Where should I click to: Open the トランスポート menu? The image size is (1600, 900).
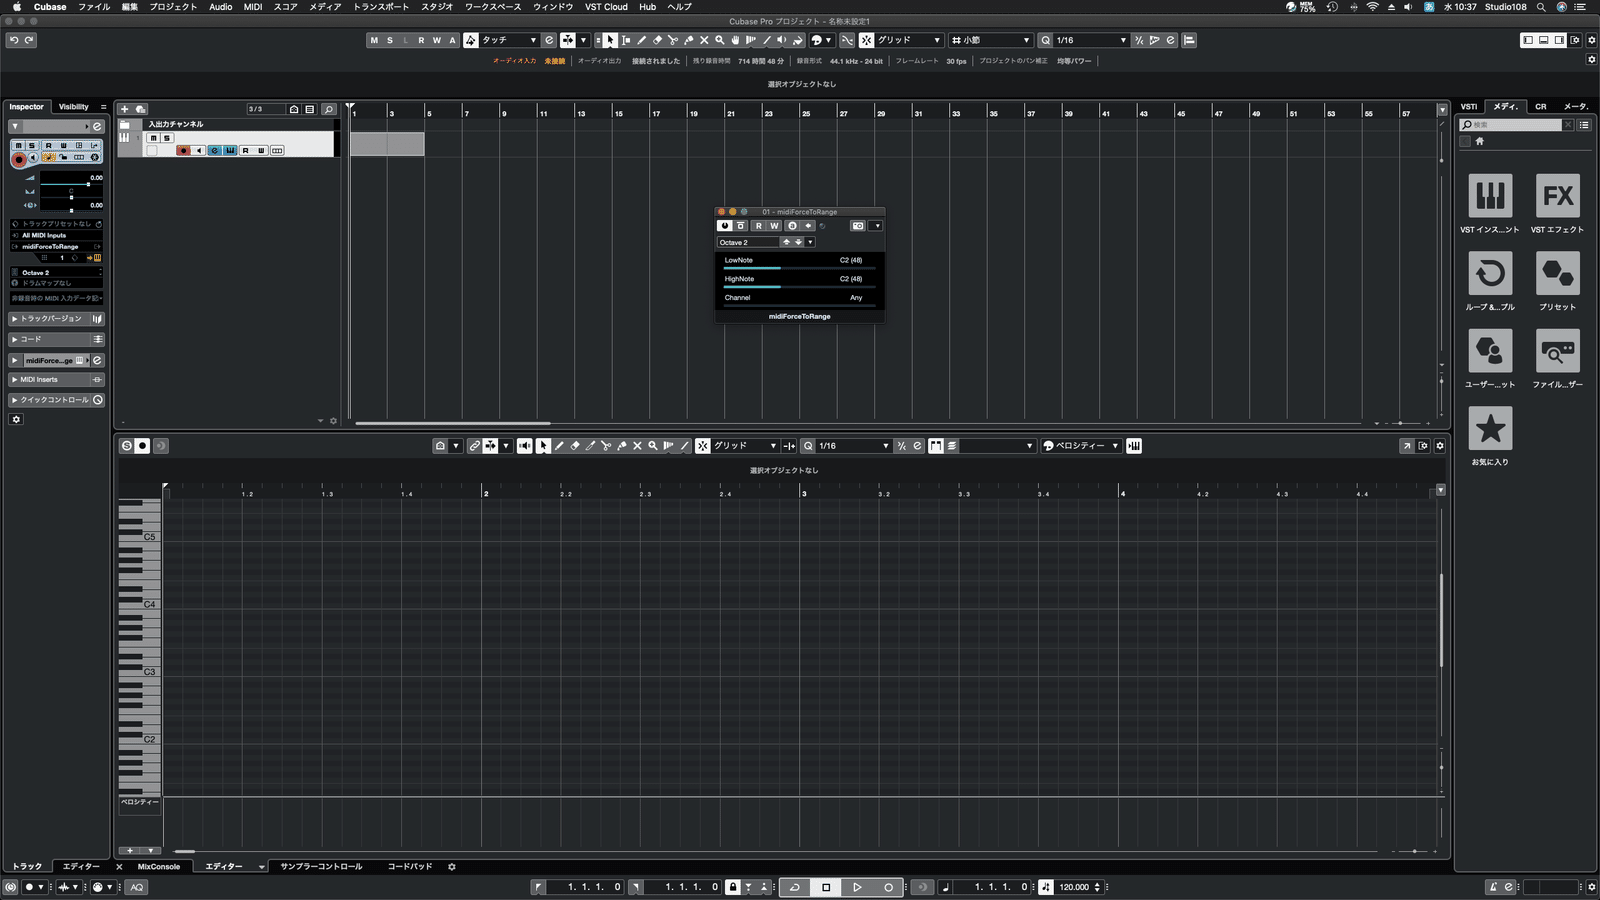click(381, 7)
